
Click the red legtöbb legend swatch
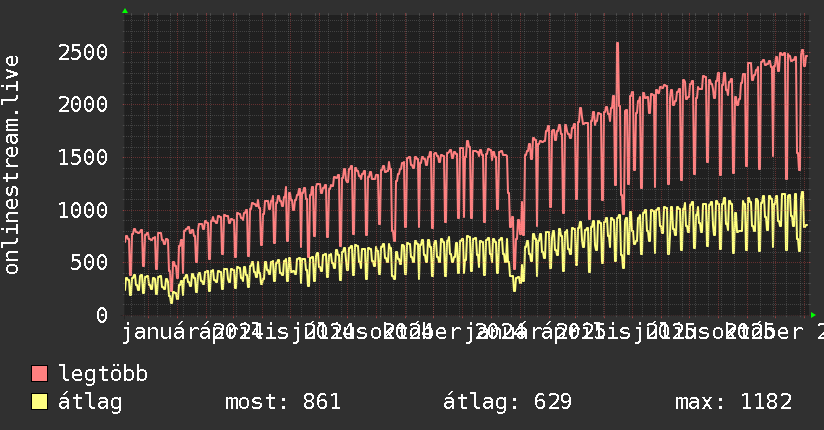(39, 374)
